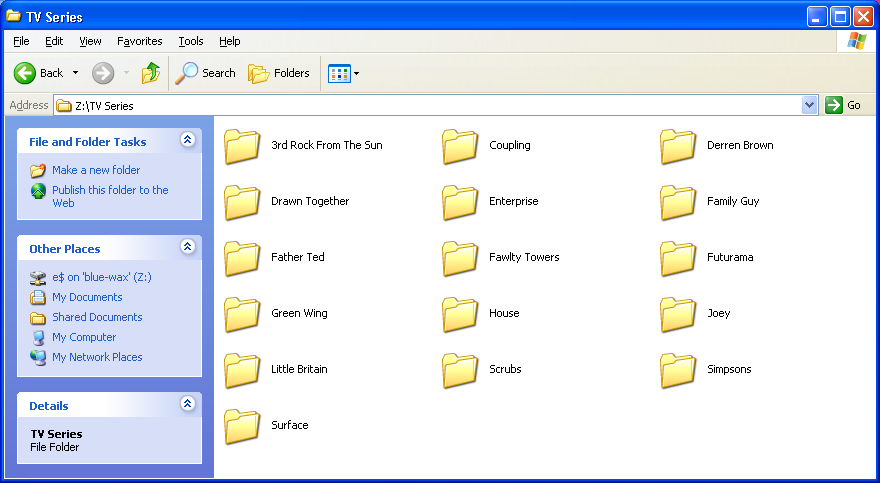This screenshot has height=483, width=880.
Task: Collapse the File and Folder Tasks panel
Action: (187, 140)
